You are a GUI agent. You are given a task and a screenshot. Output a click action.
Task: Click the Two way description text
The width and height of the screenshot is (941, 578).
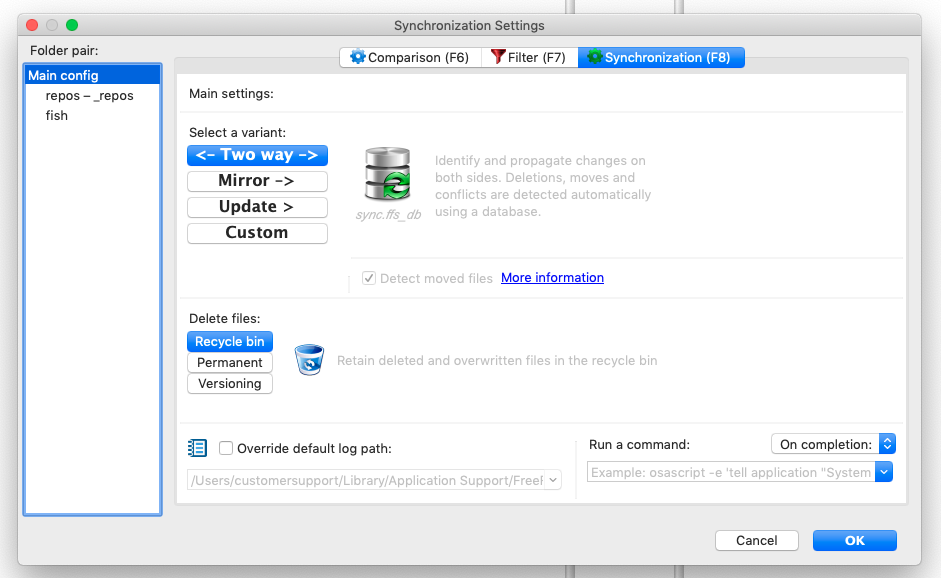pos(543,186)
